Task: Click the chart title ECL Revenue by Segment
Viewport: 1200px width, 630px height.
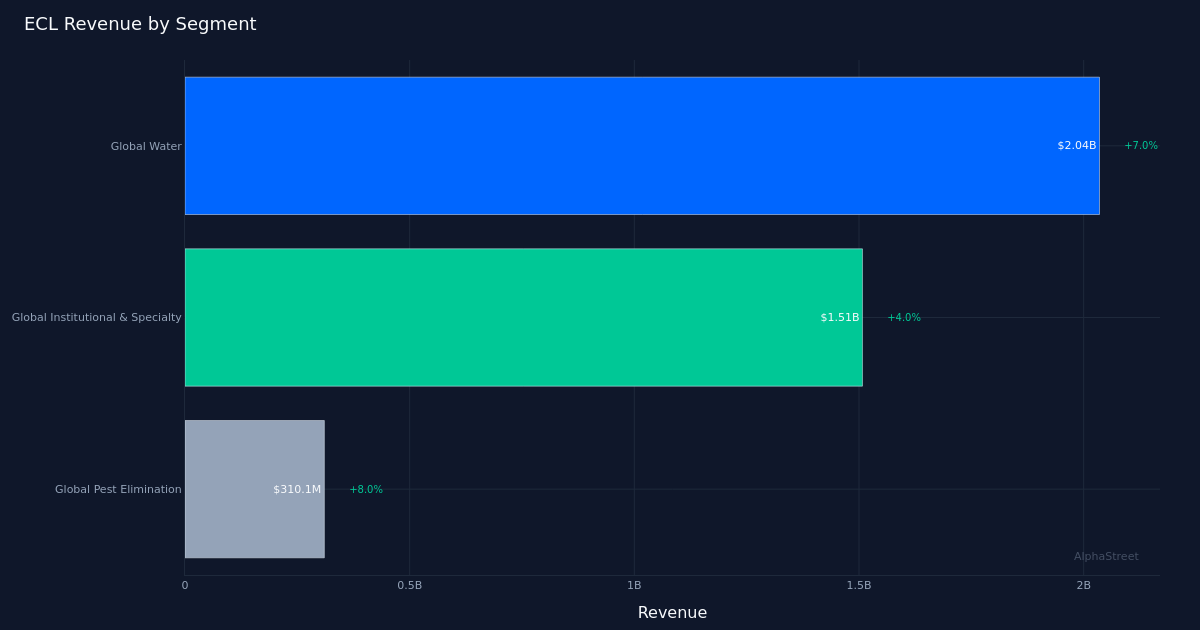Action: pyautogui.click(x=140, y=23)
